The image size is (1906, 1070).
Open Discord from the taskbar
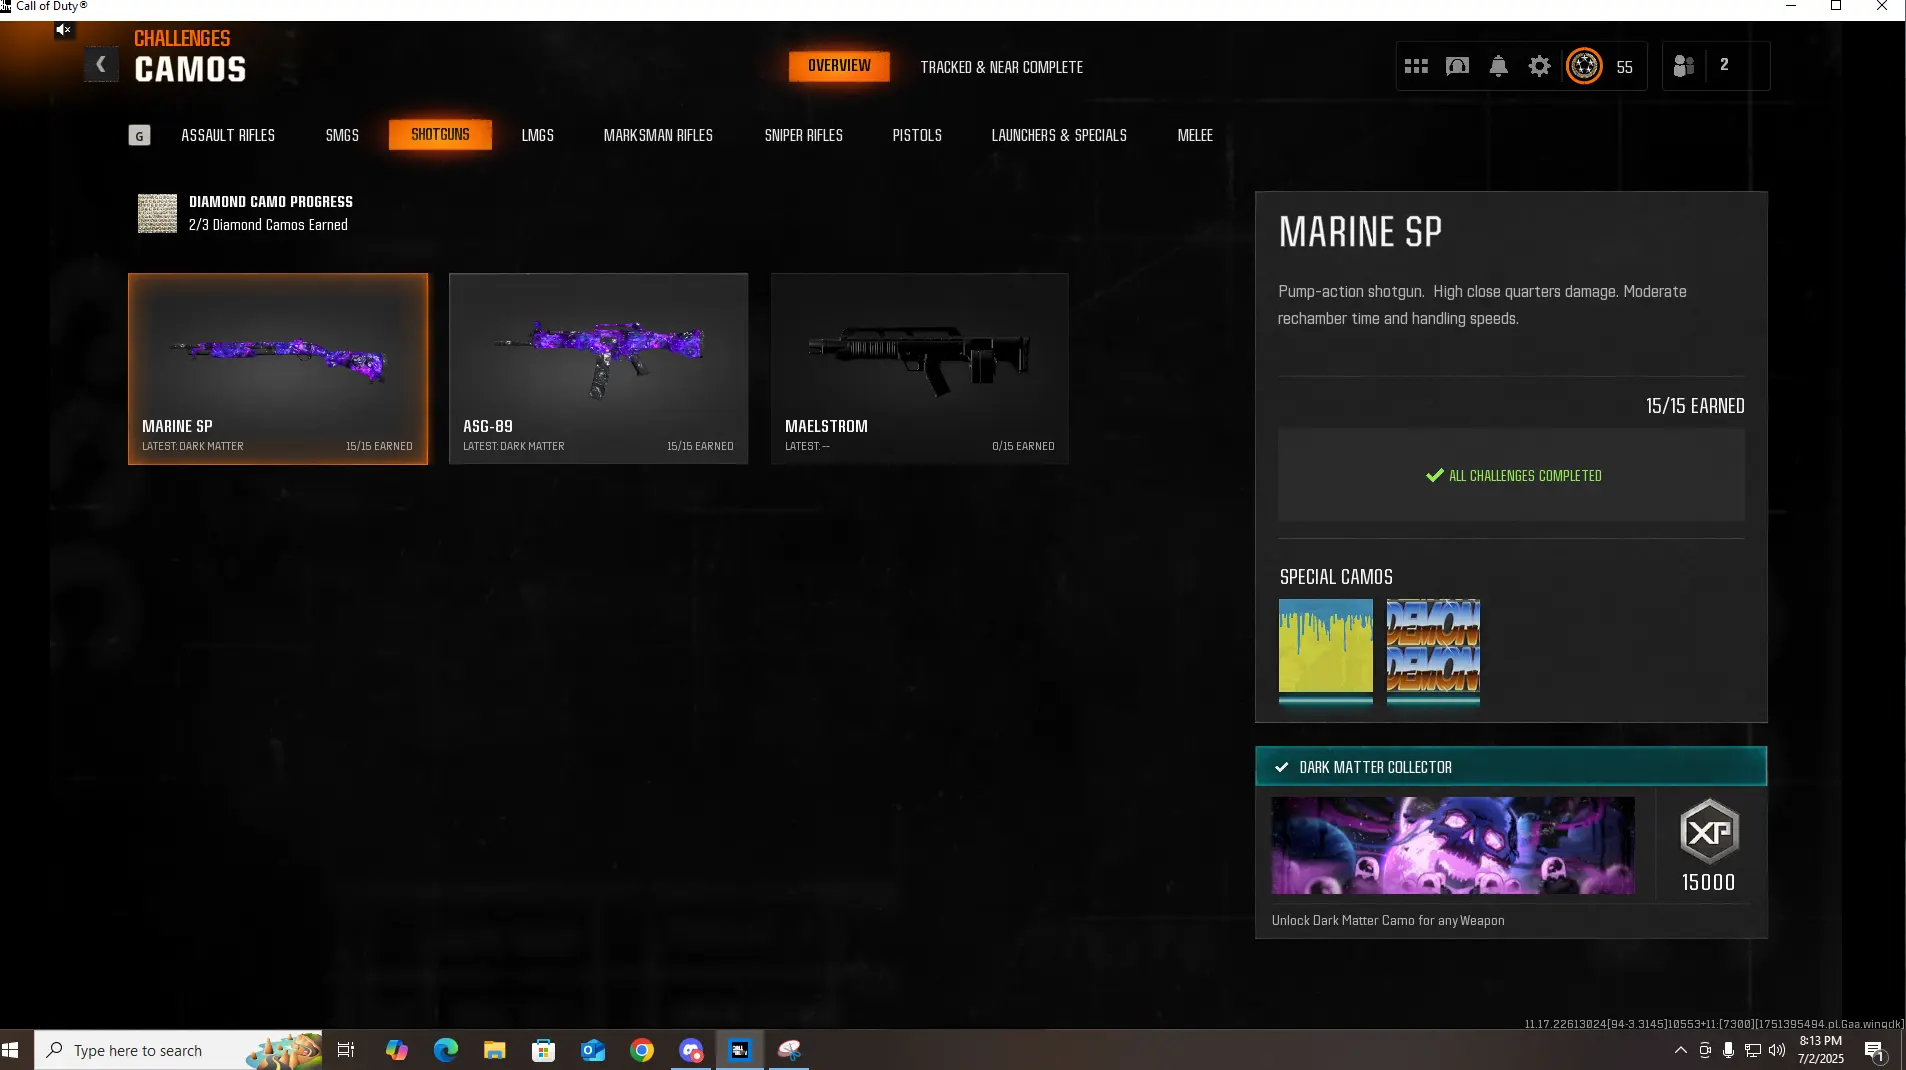[691, 1050]
